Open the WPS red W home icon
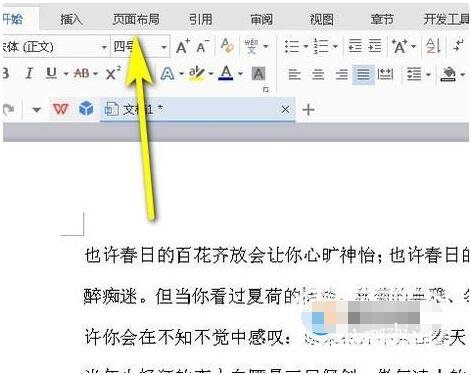Viewport: 471px width, 375px height. [x=60, y=109]
